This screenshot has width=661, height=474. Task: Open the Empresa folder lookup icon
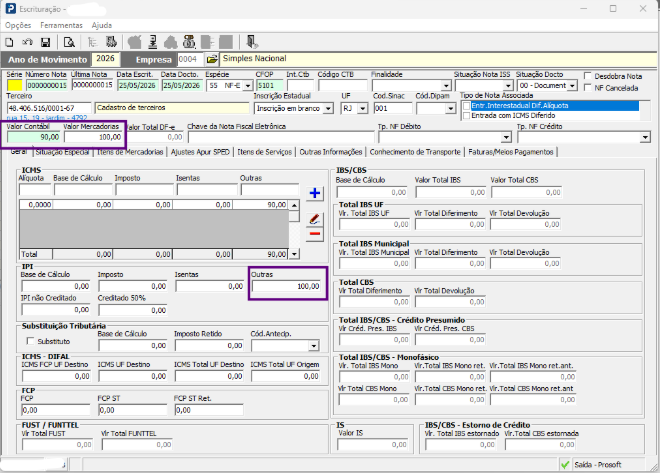click(x=212, y=59)
